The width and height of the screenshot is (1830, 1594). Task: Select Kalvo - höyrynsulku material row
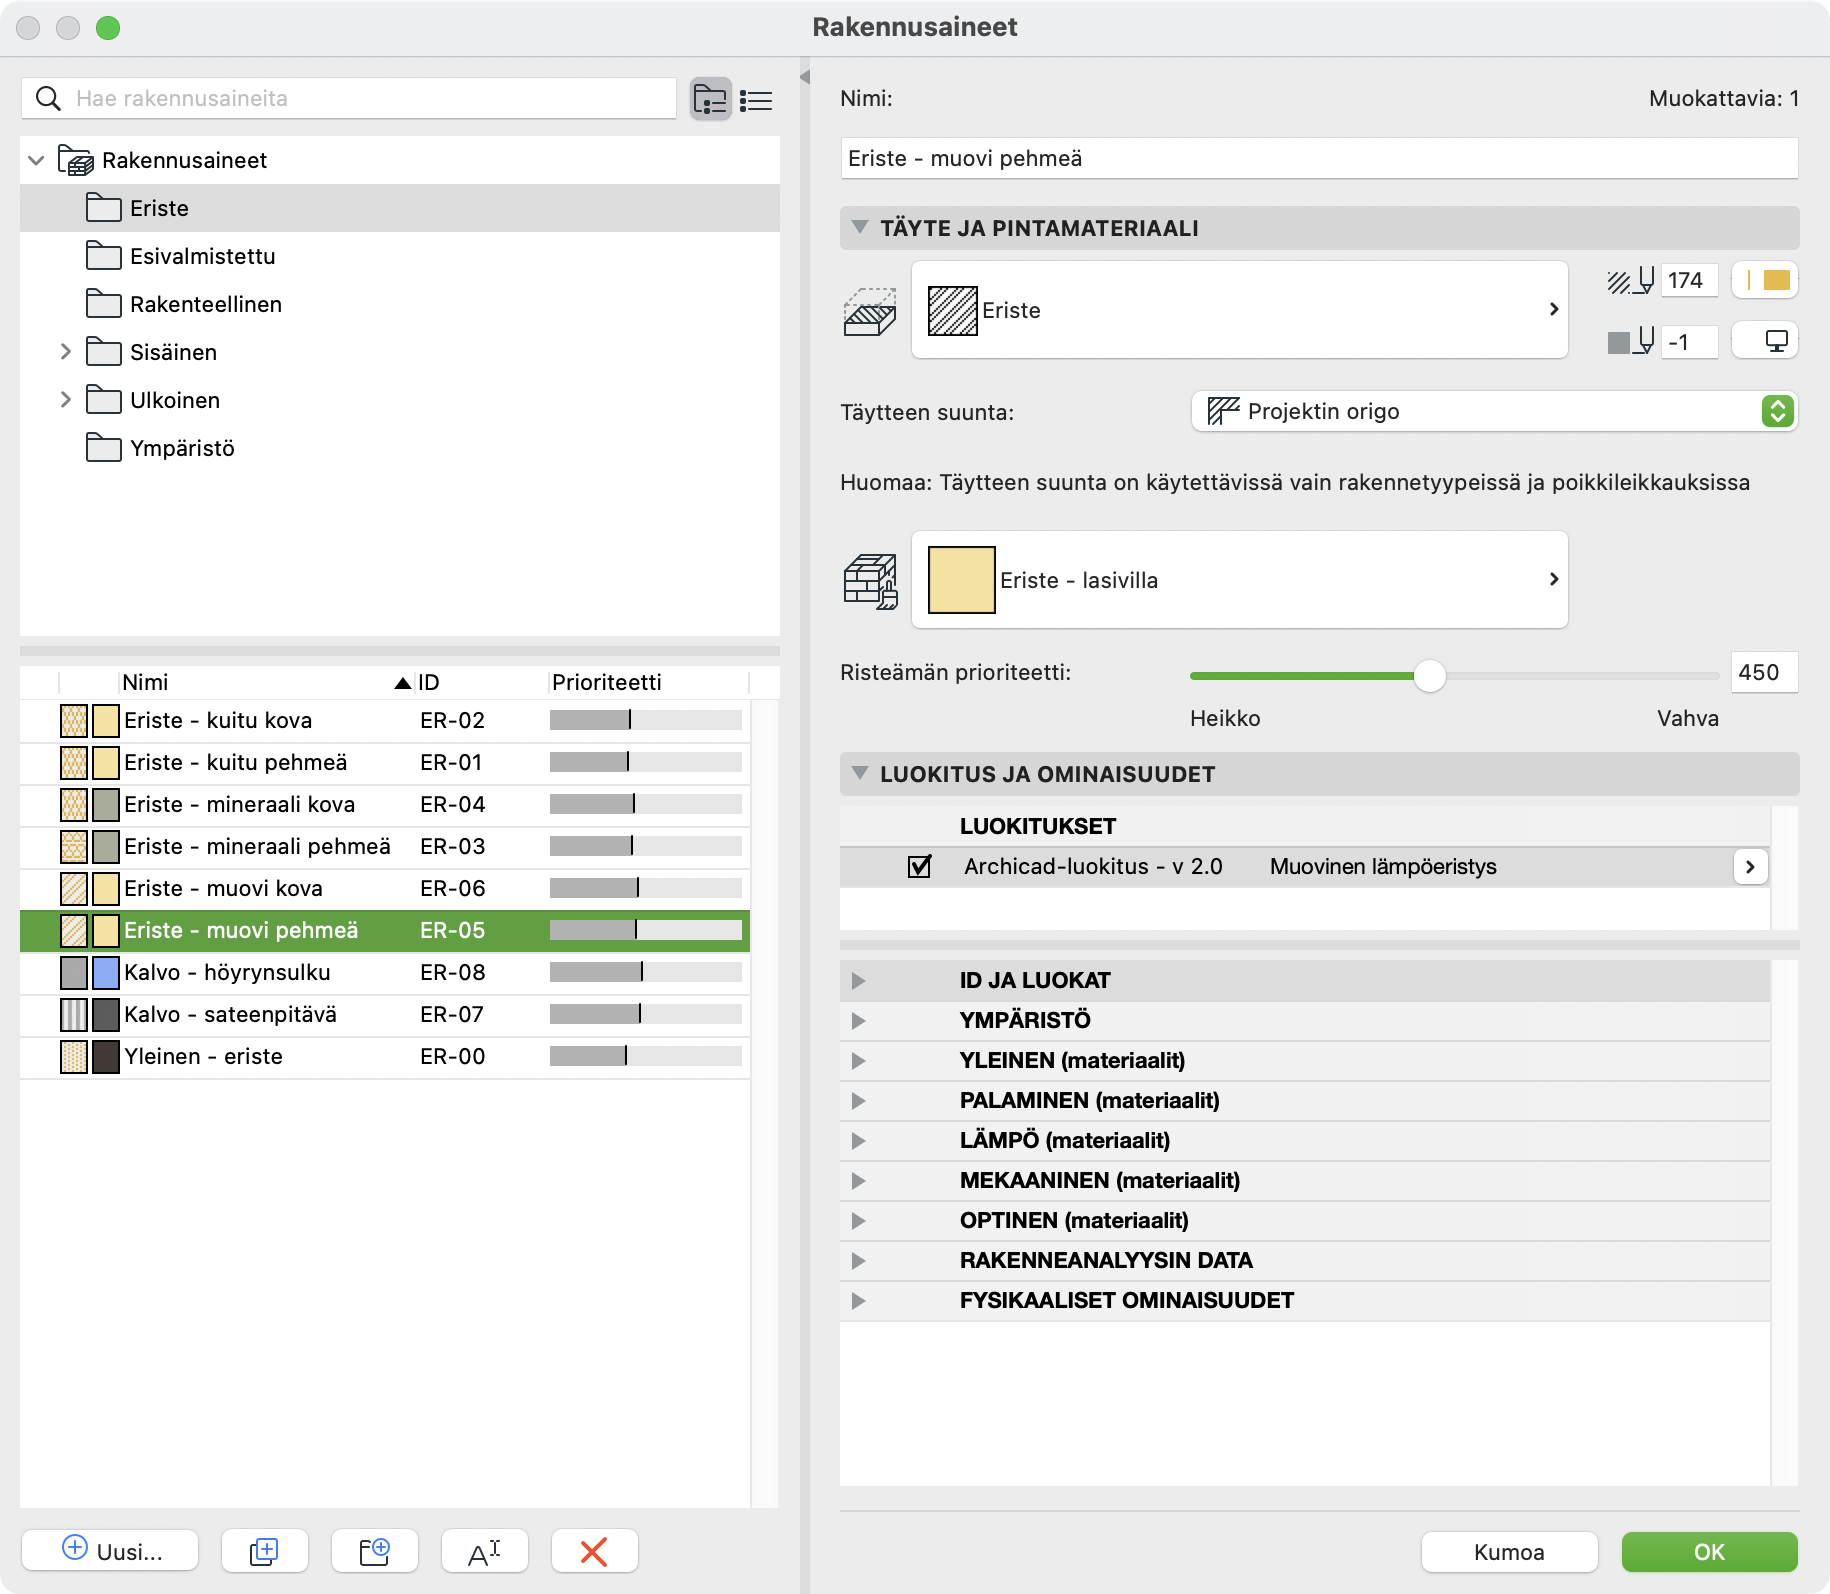(227, 972)
